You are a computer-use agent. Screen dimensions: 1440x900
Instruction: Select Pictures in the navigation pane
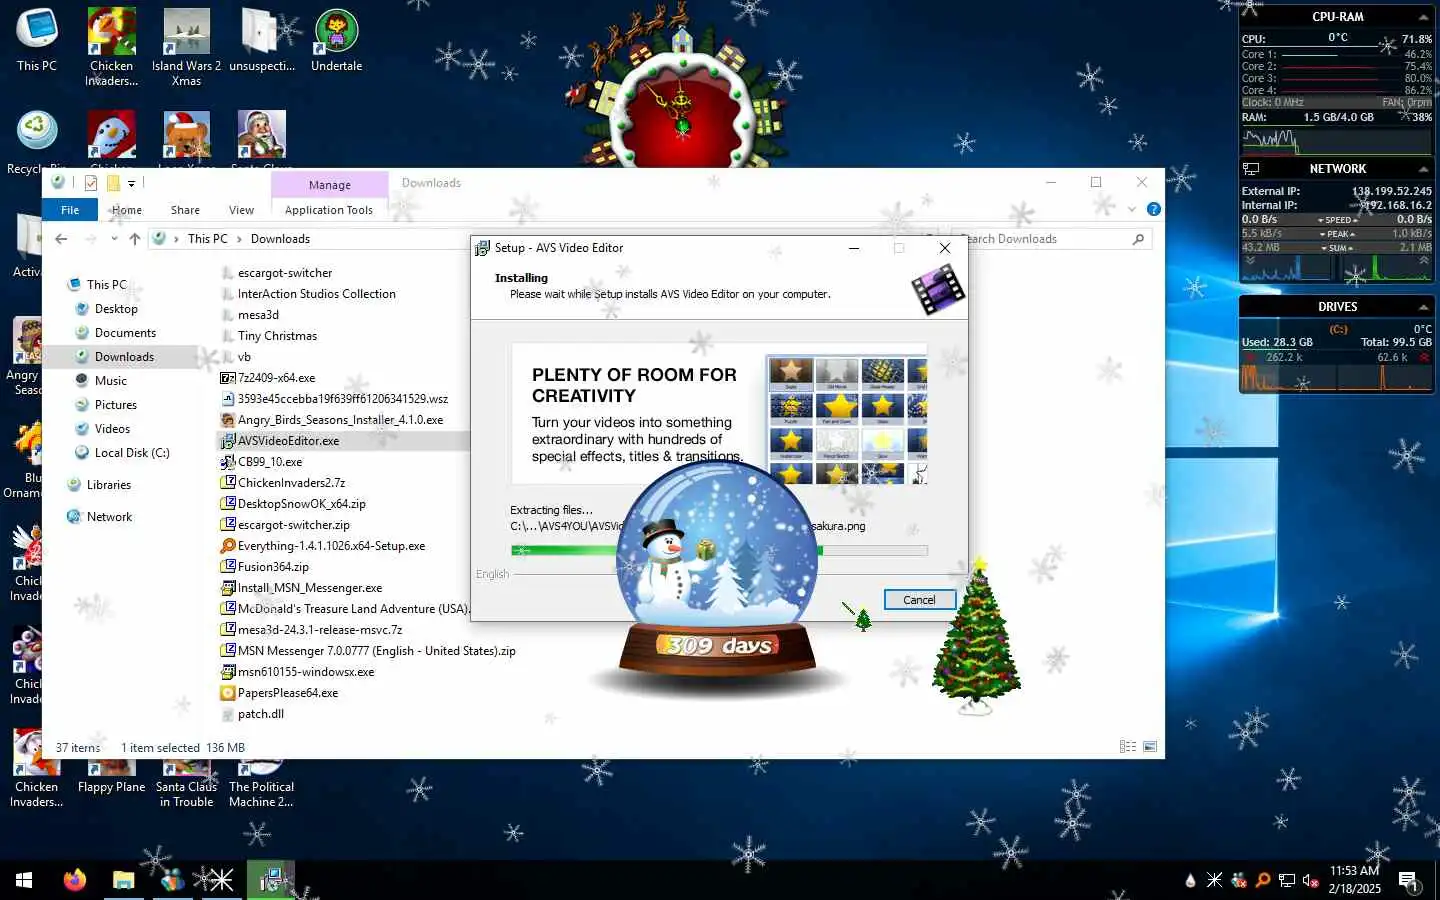tap(115, 405)
